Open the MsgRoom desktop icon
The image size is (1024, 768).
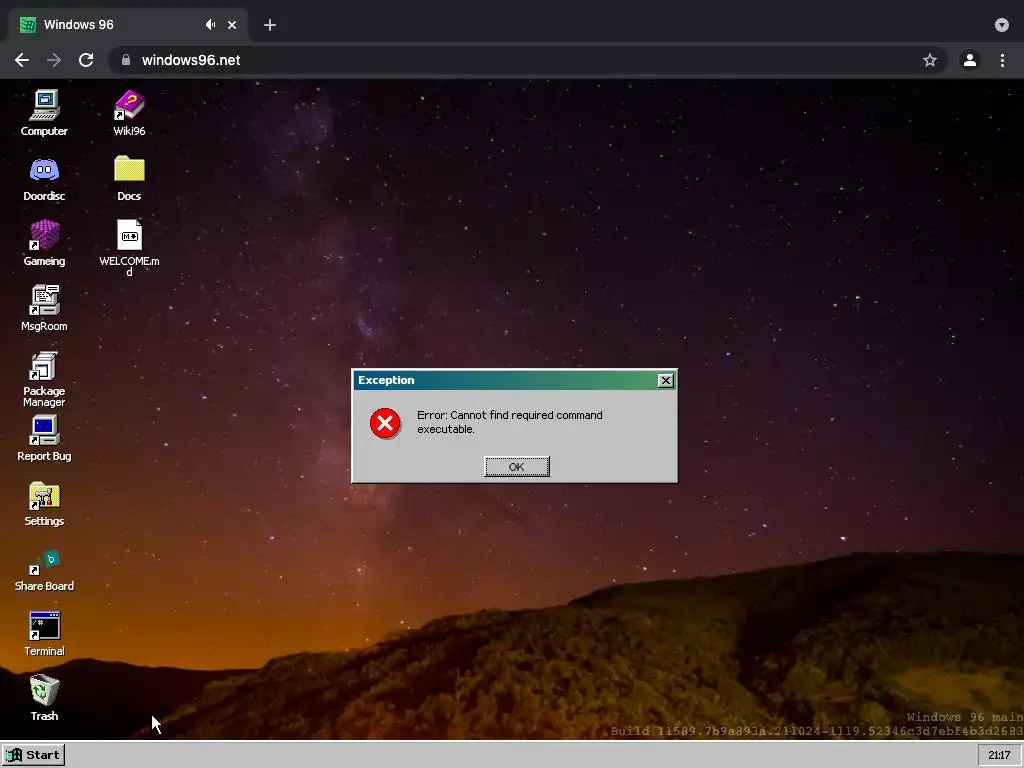coord(44,308)
